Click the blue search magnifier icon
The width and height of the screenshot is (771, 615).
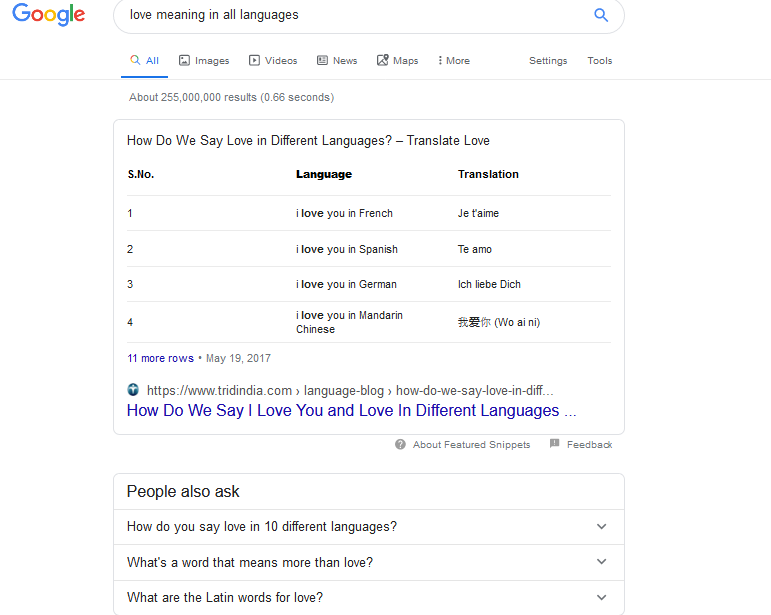pos(601,15)
